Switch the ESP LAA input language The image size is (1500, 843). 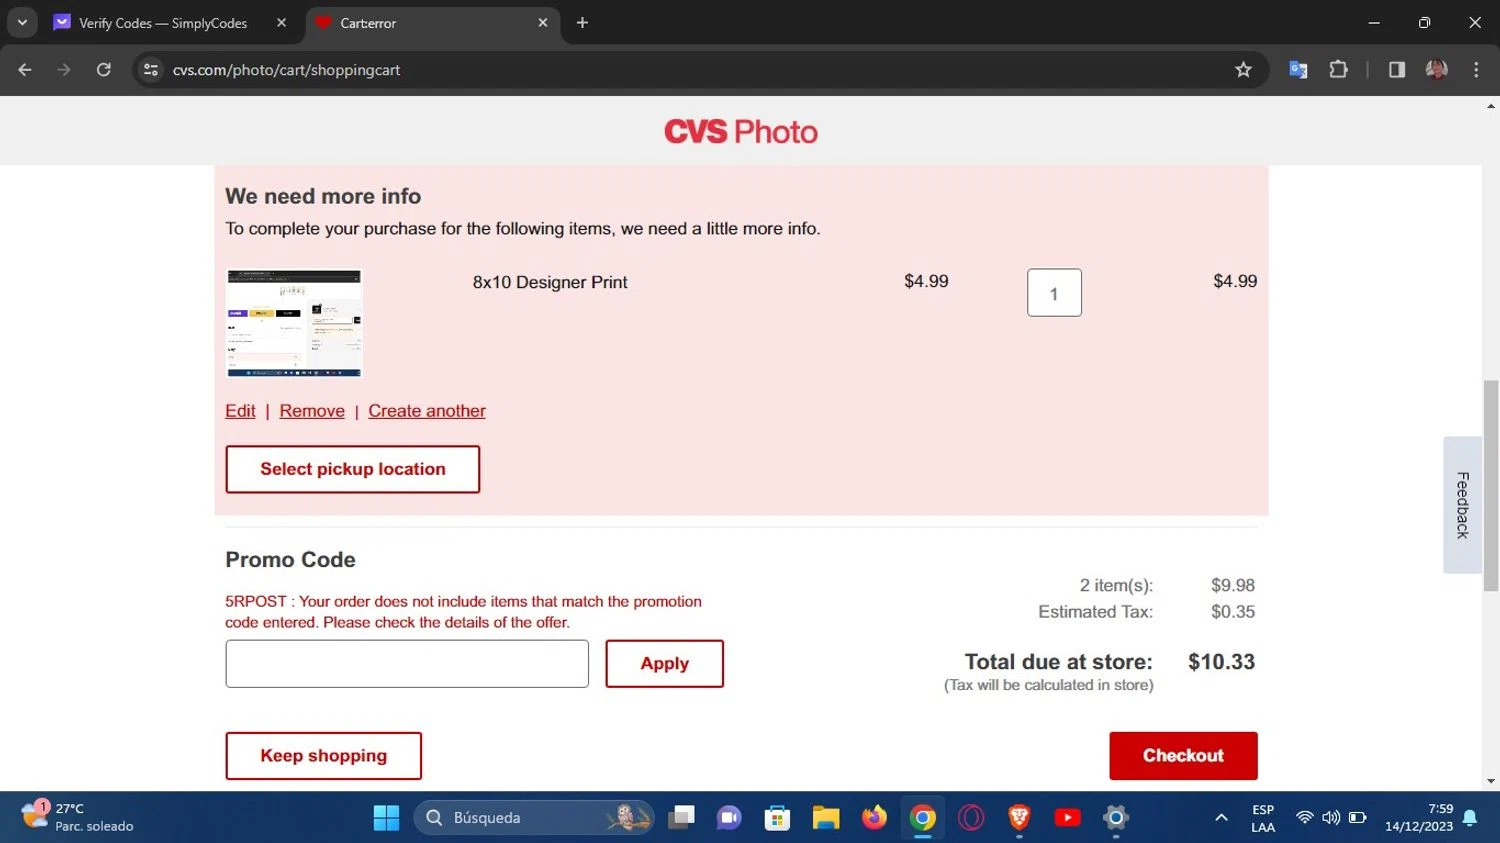pos(1263,818)
